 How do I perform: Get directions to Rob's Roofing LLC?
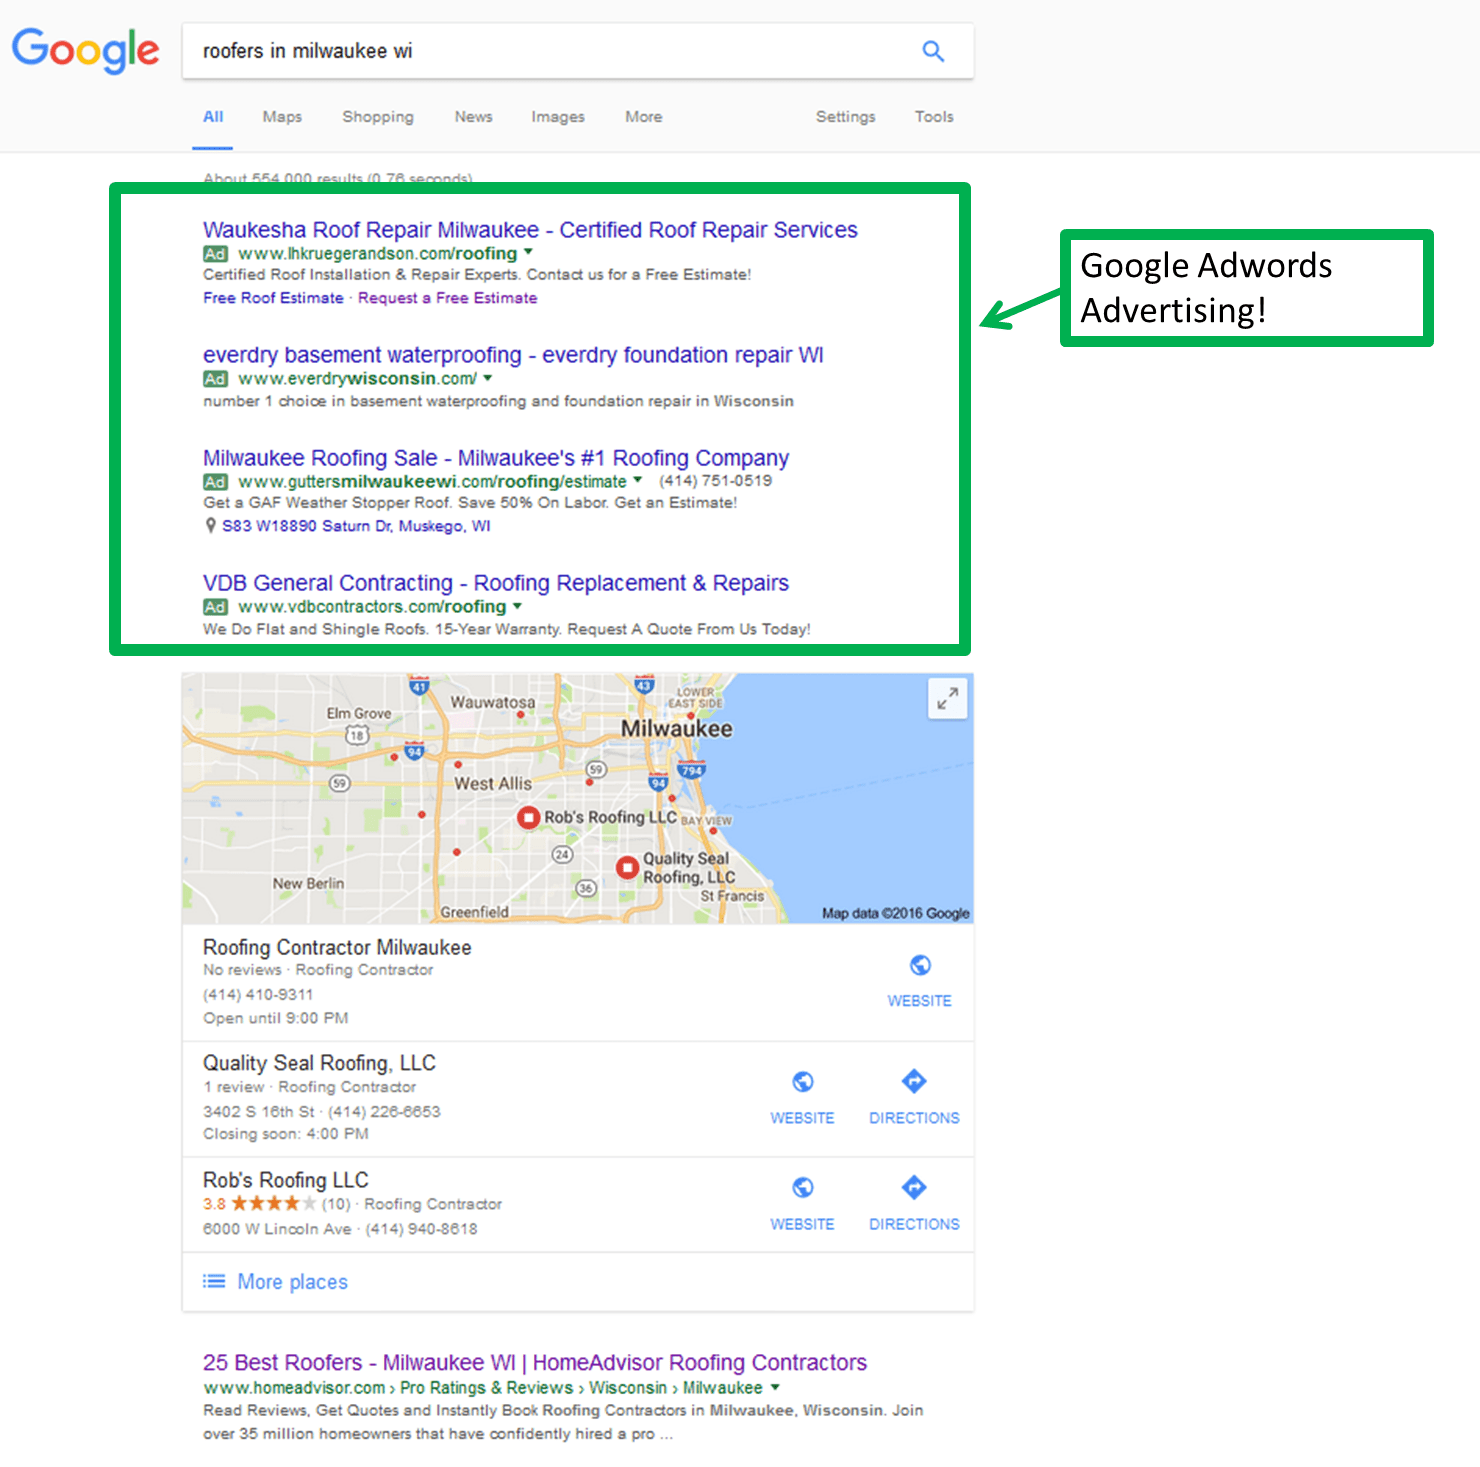[913, 1188]
